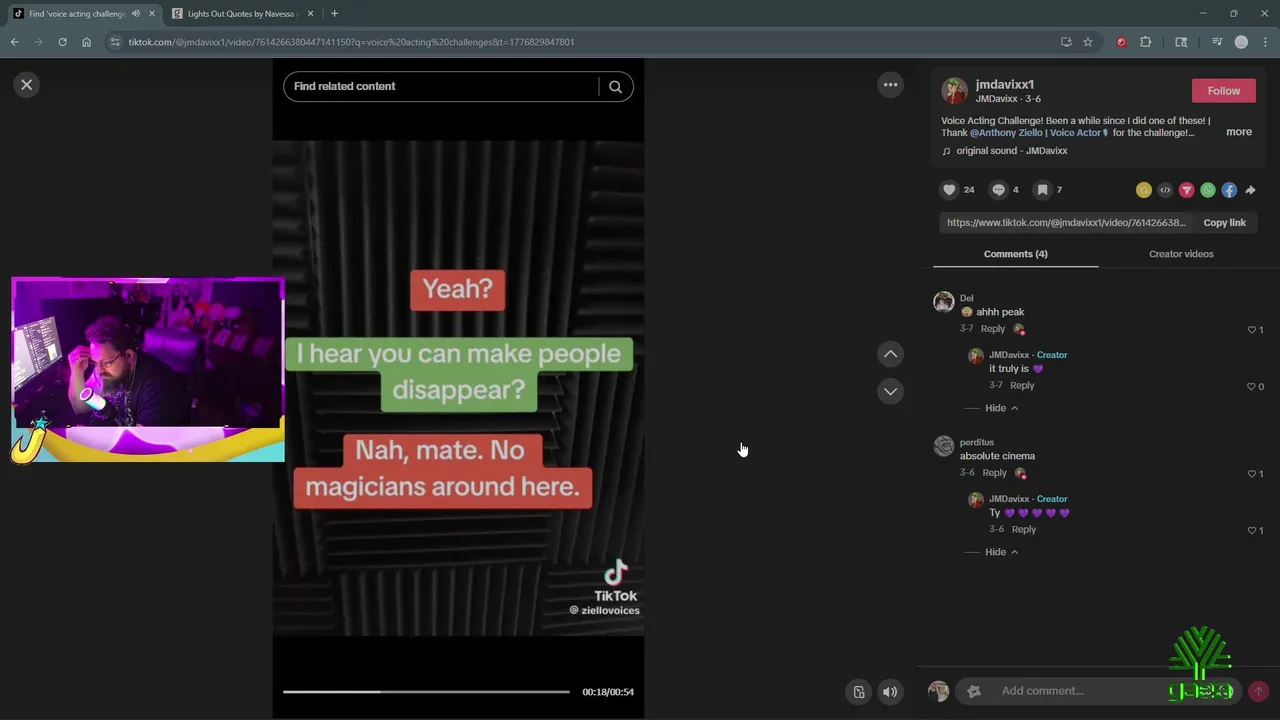Close the Lights Out Quotes tab
The height and width of the screenshot is (720, 1280).
pos(310,14)
